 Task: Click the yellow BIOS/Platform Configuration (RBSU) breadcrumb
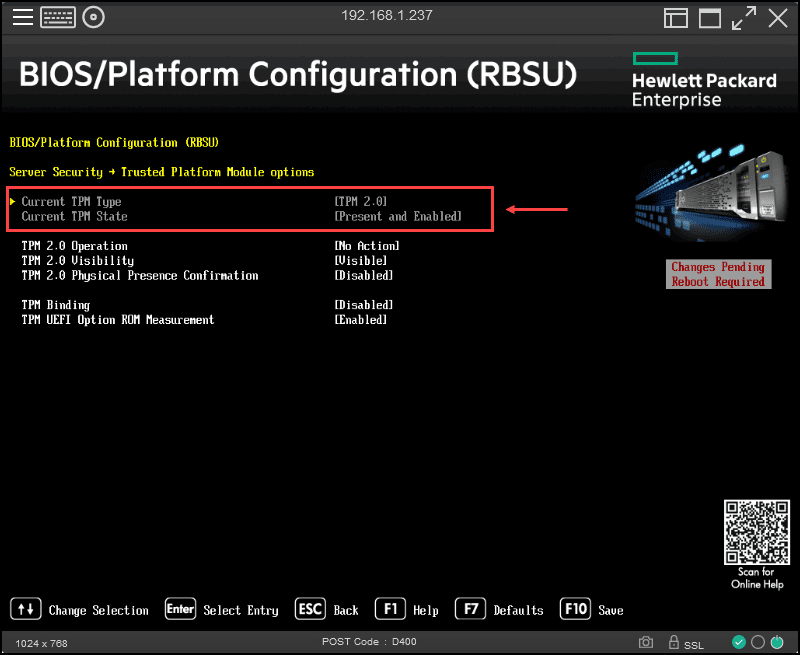(x=114, y=142)
